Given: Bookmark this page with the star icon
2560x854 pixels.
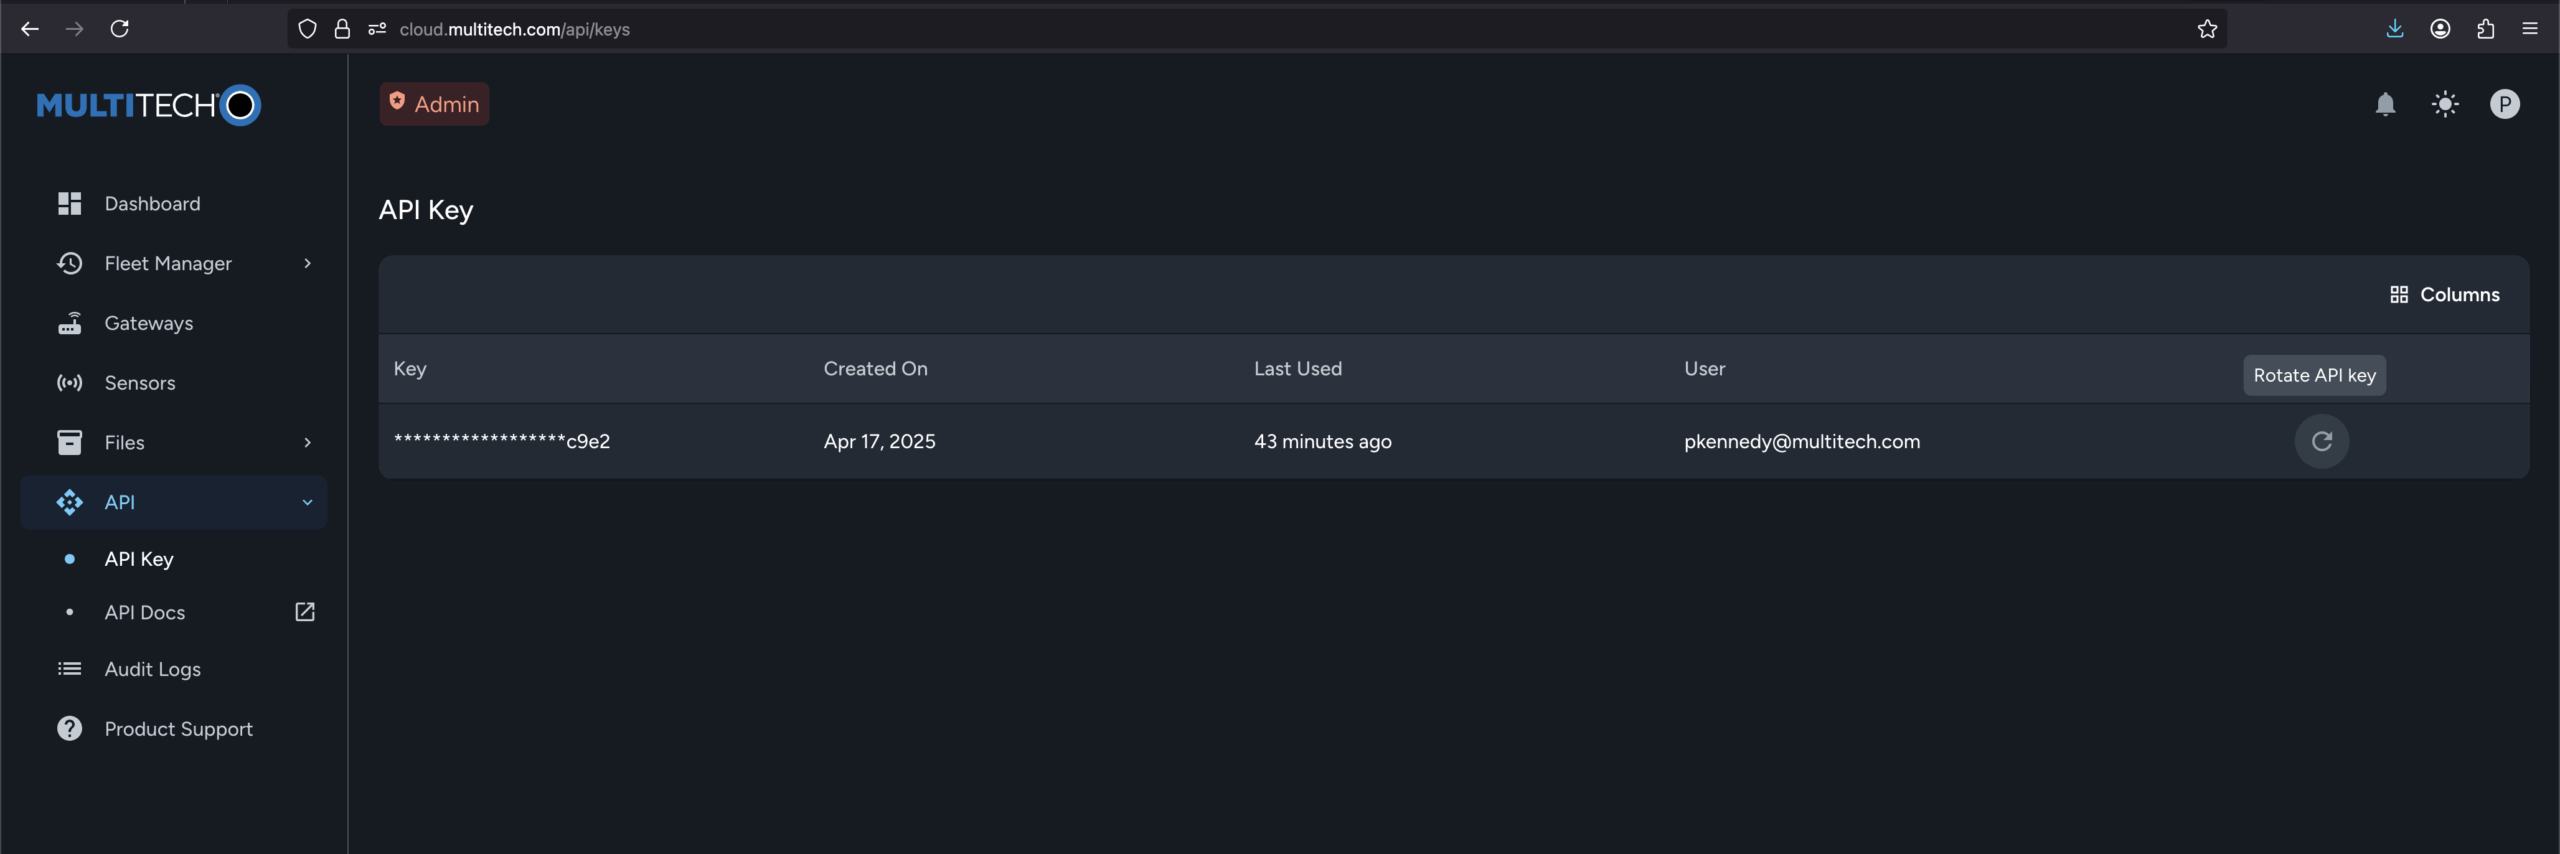Looking at the screenshot, I should 2208,29.
